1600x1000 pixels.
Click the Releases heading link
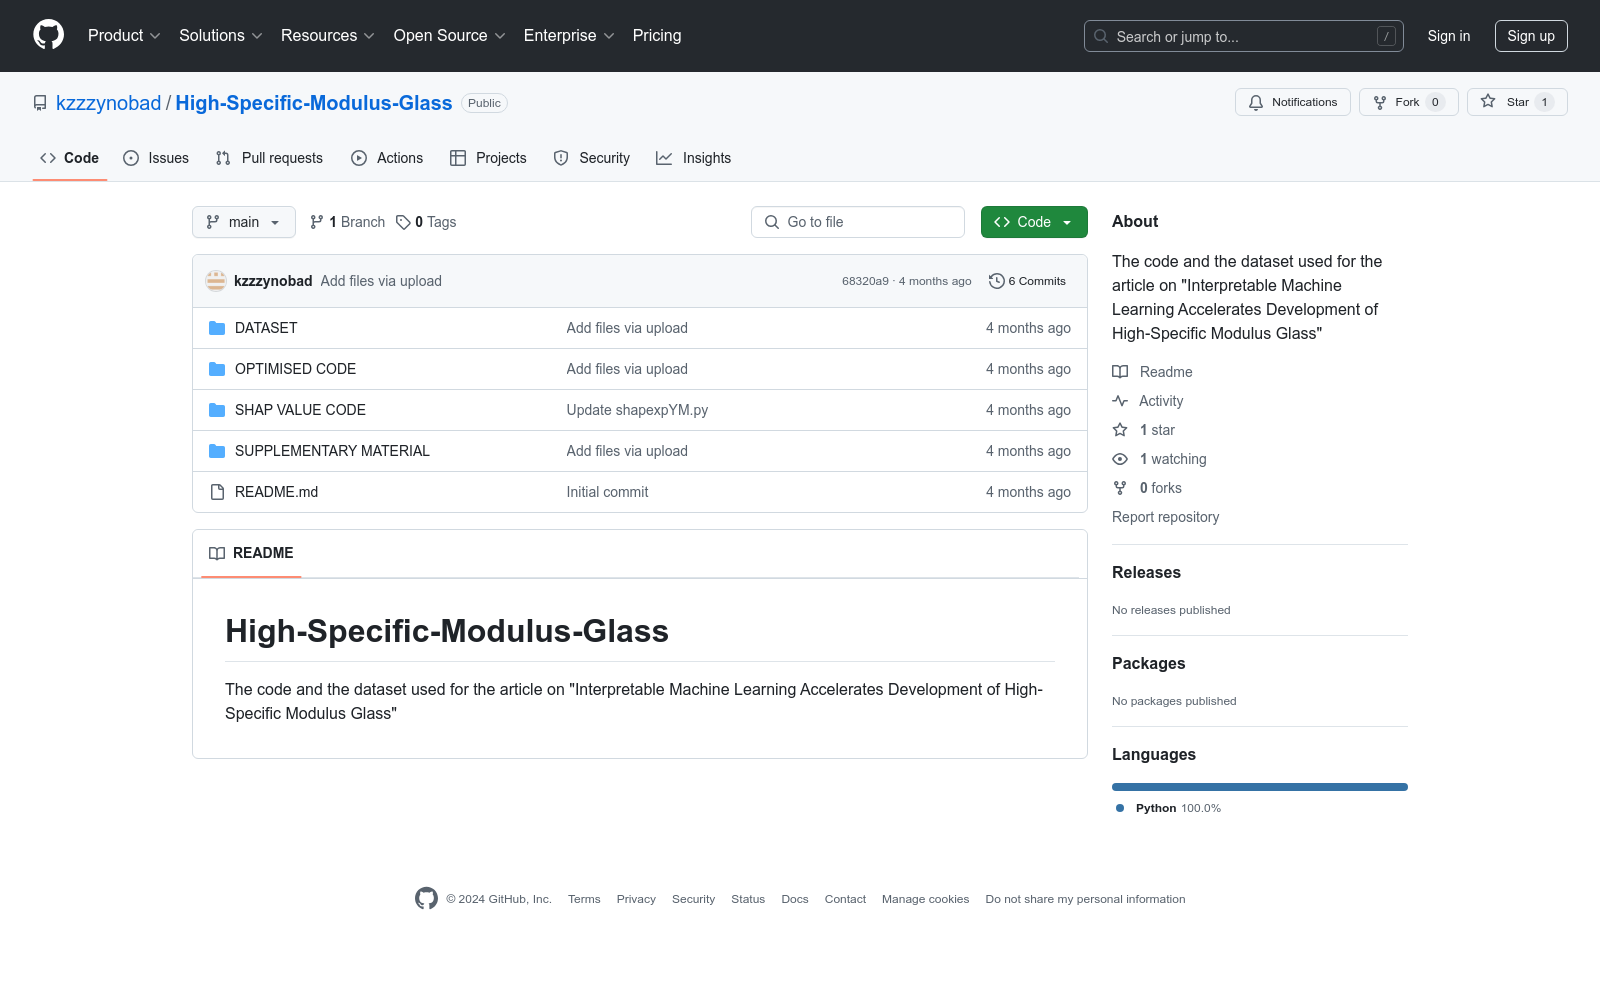[1146, 572]
